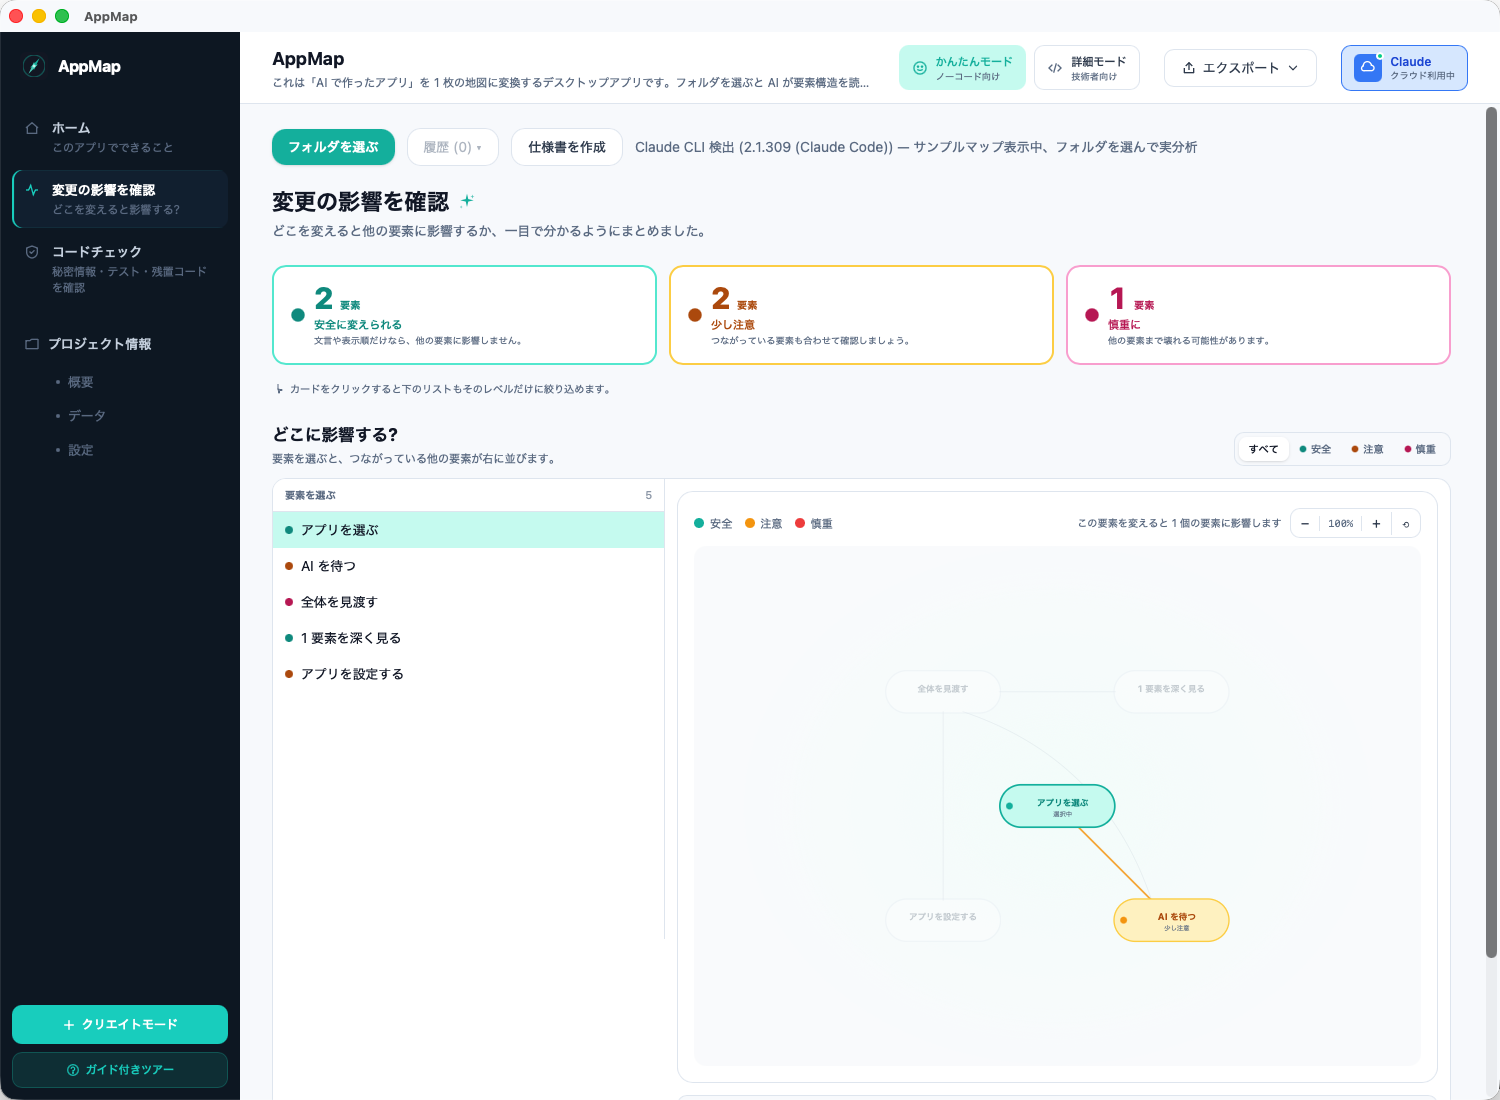Image resolution: width=1500 pixels, height=1100 pixels.
Task: Reset the map view with rotate icon
Action: click(1406, 524)
